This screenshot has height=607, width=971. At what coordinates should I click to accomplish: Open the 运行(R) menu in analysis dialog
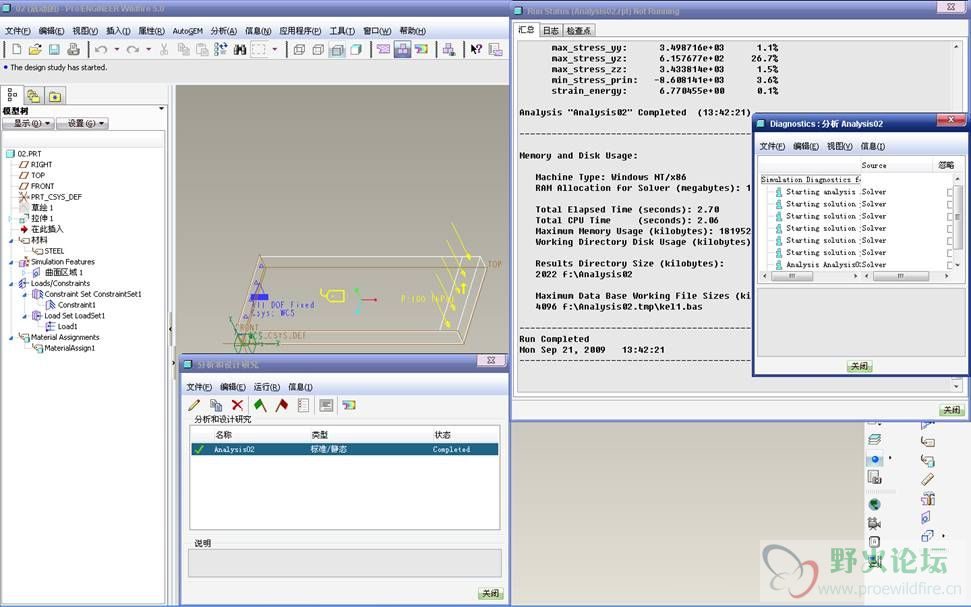pos(267,387)
